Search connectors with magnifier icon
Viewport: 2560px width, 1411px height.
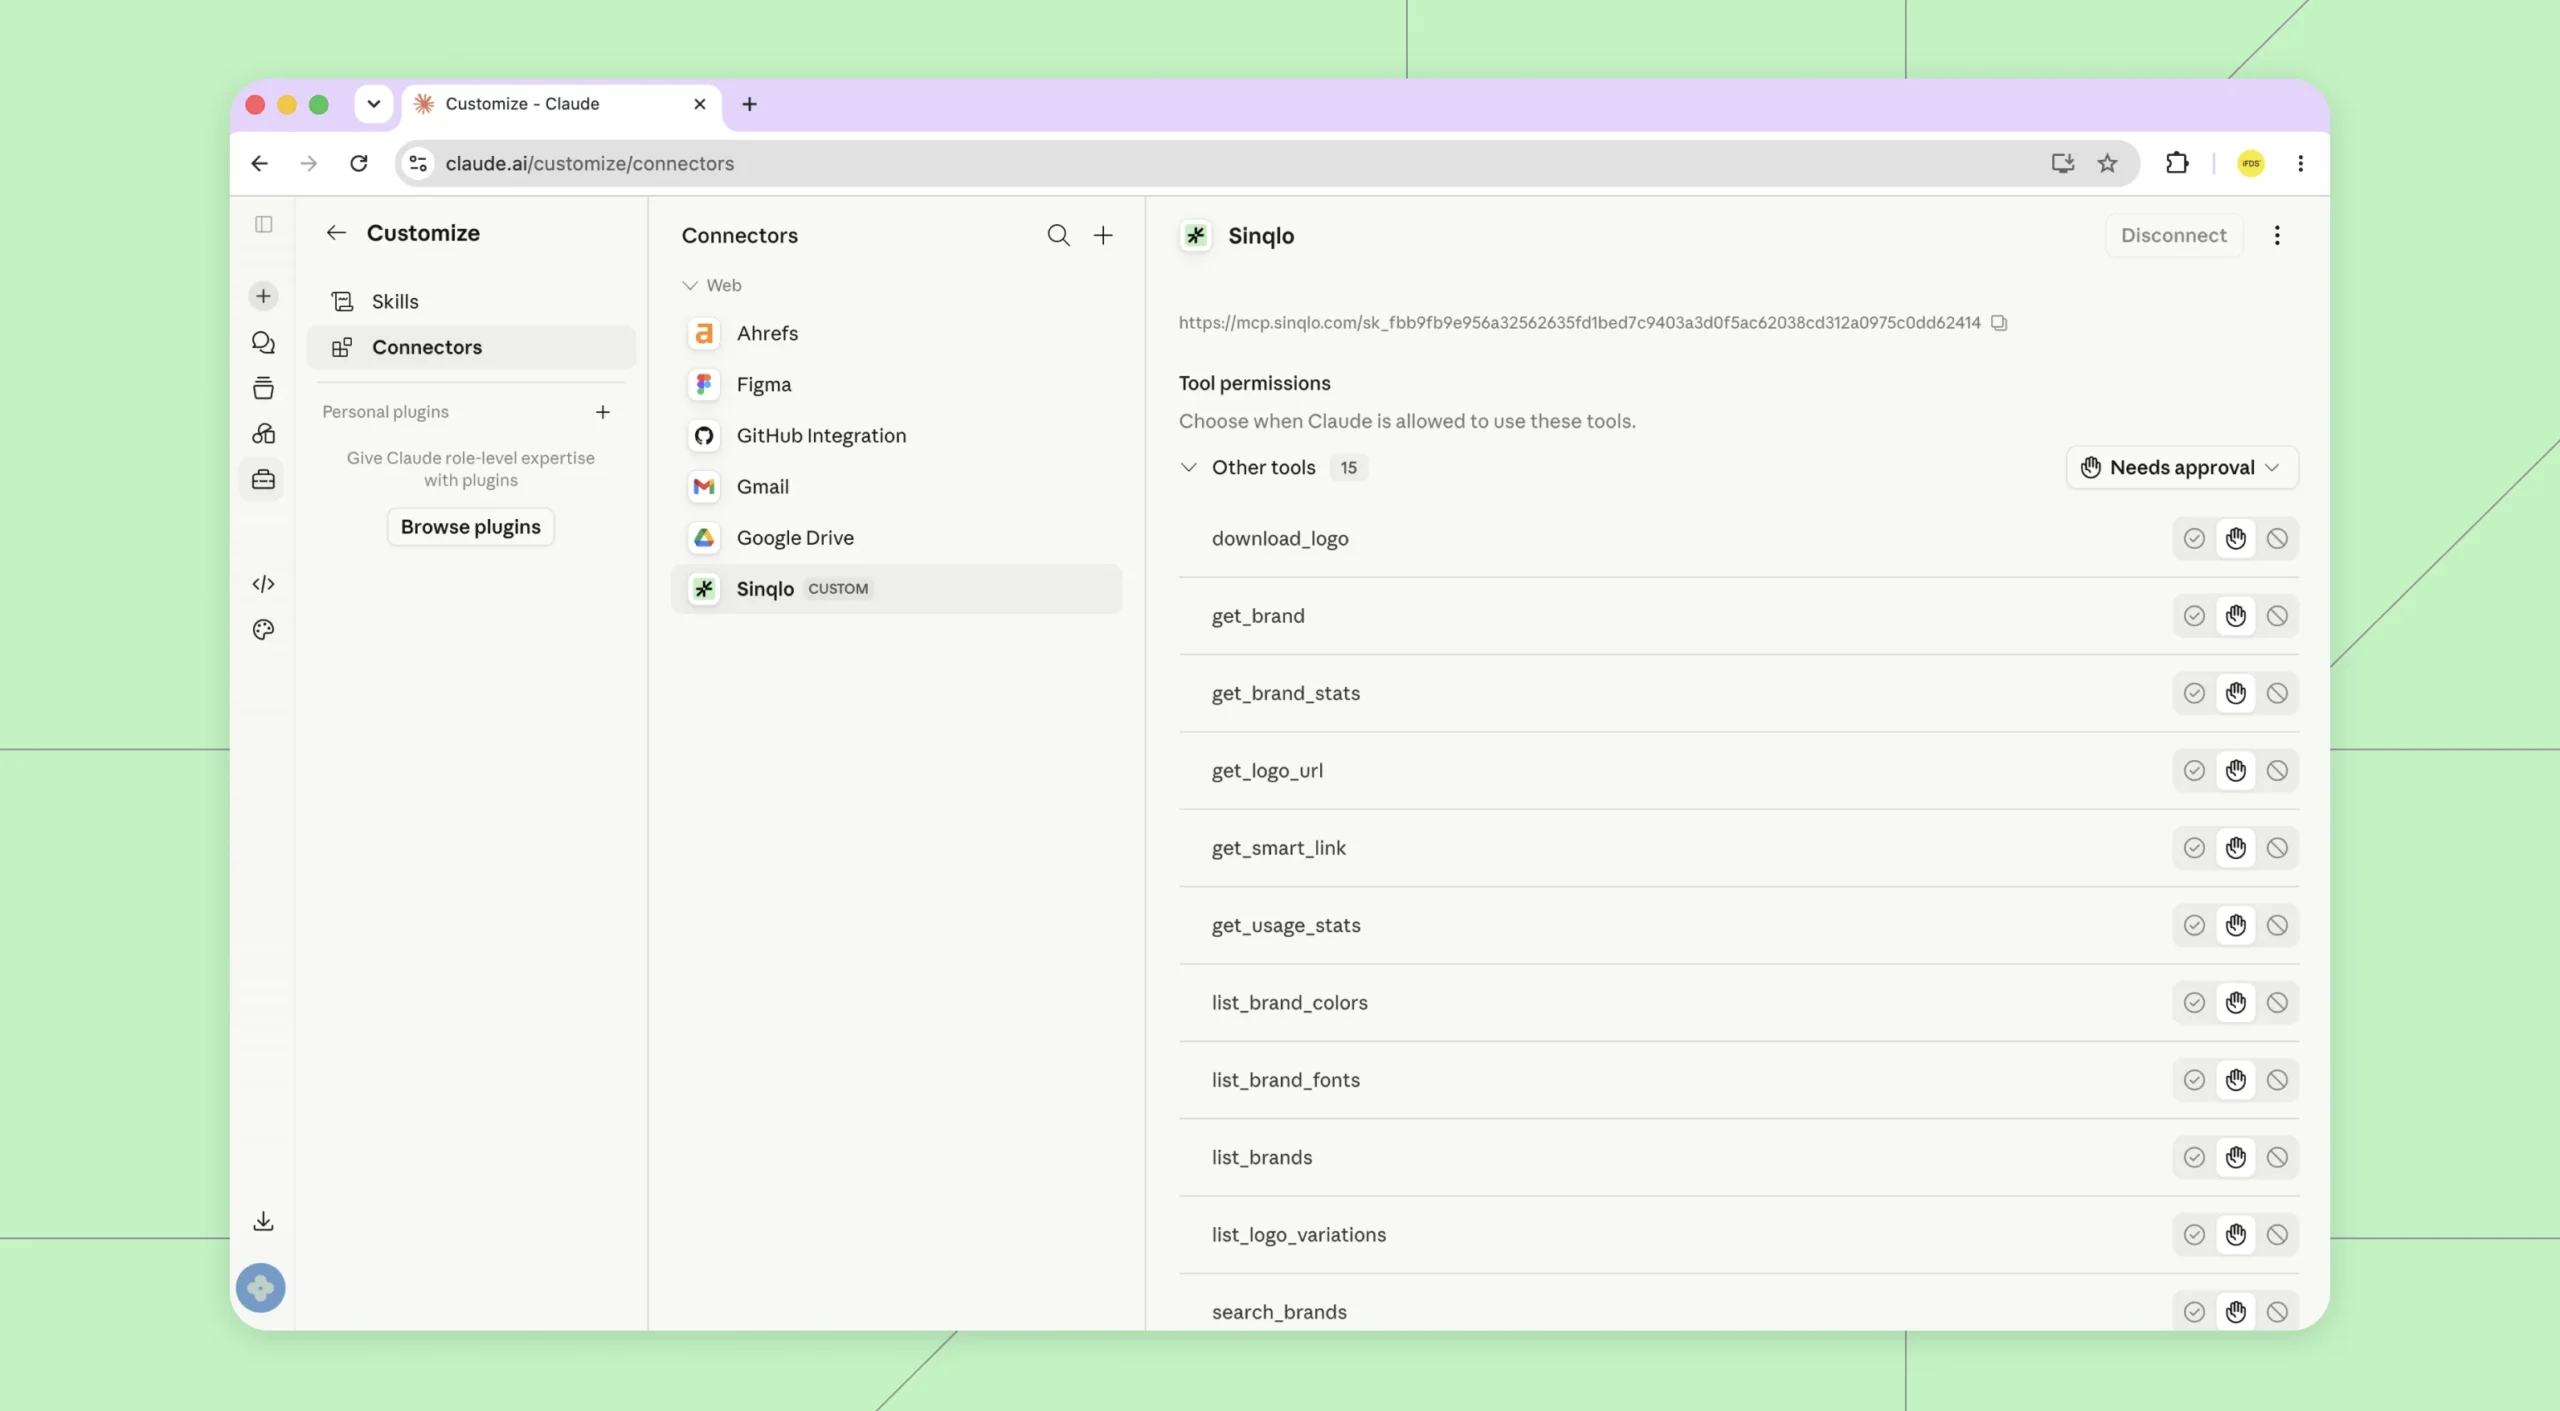pyautogui.click(x=1058, y=235)
